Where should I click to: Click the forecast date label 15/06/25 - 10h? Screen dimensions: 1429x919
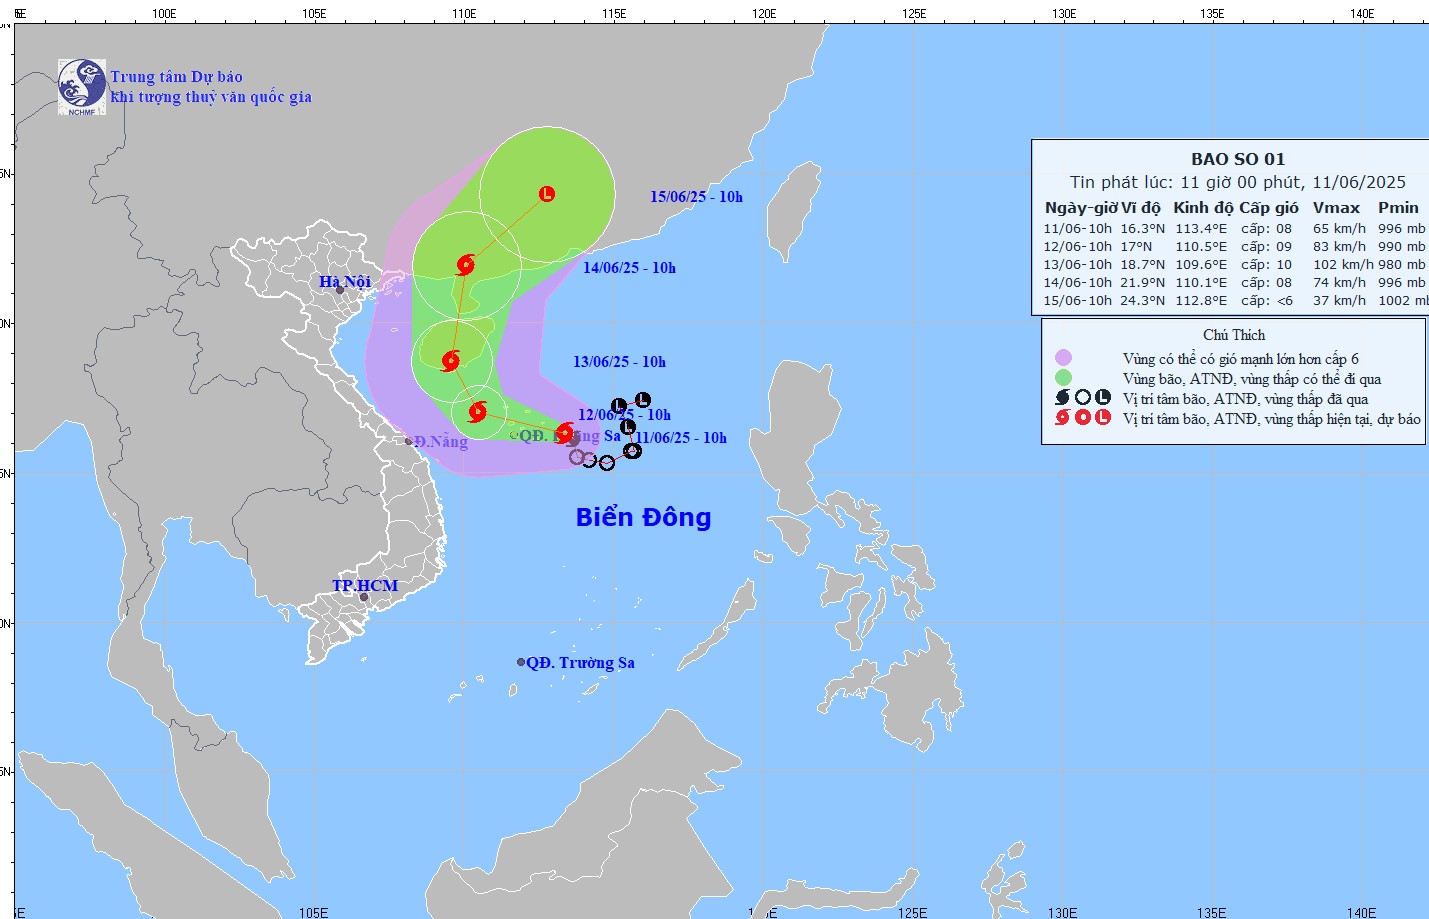click(697, 197)
